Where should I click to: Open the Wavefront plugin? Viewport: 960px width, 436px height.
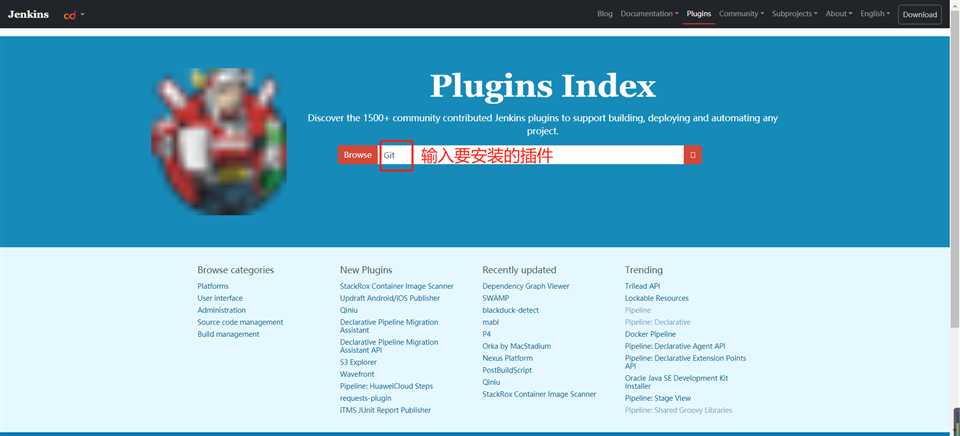357,374
